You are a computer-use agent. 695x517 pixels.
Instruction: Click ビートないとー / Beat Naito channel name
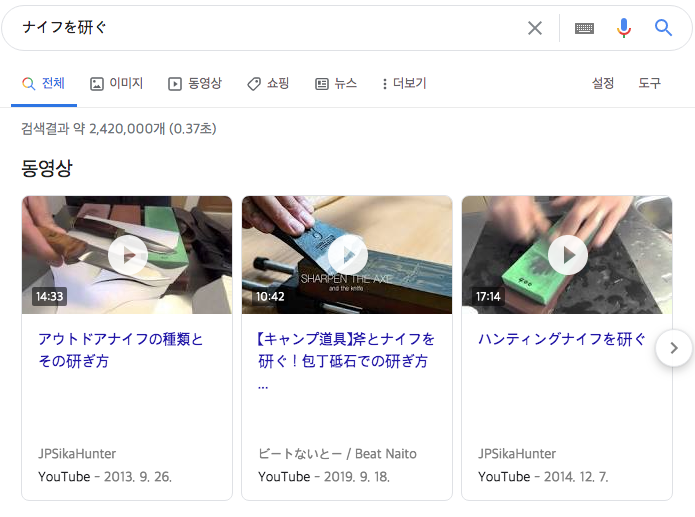pos(337,454)
